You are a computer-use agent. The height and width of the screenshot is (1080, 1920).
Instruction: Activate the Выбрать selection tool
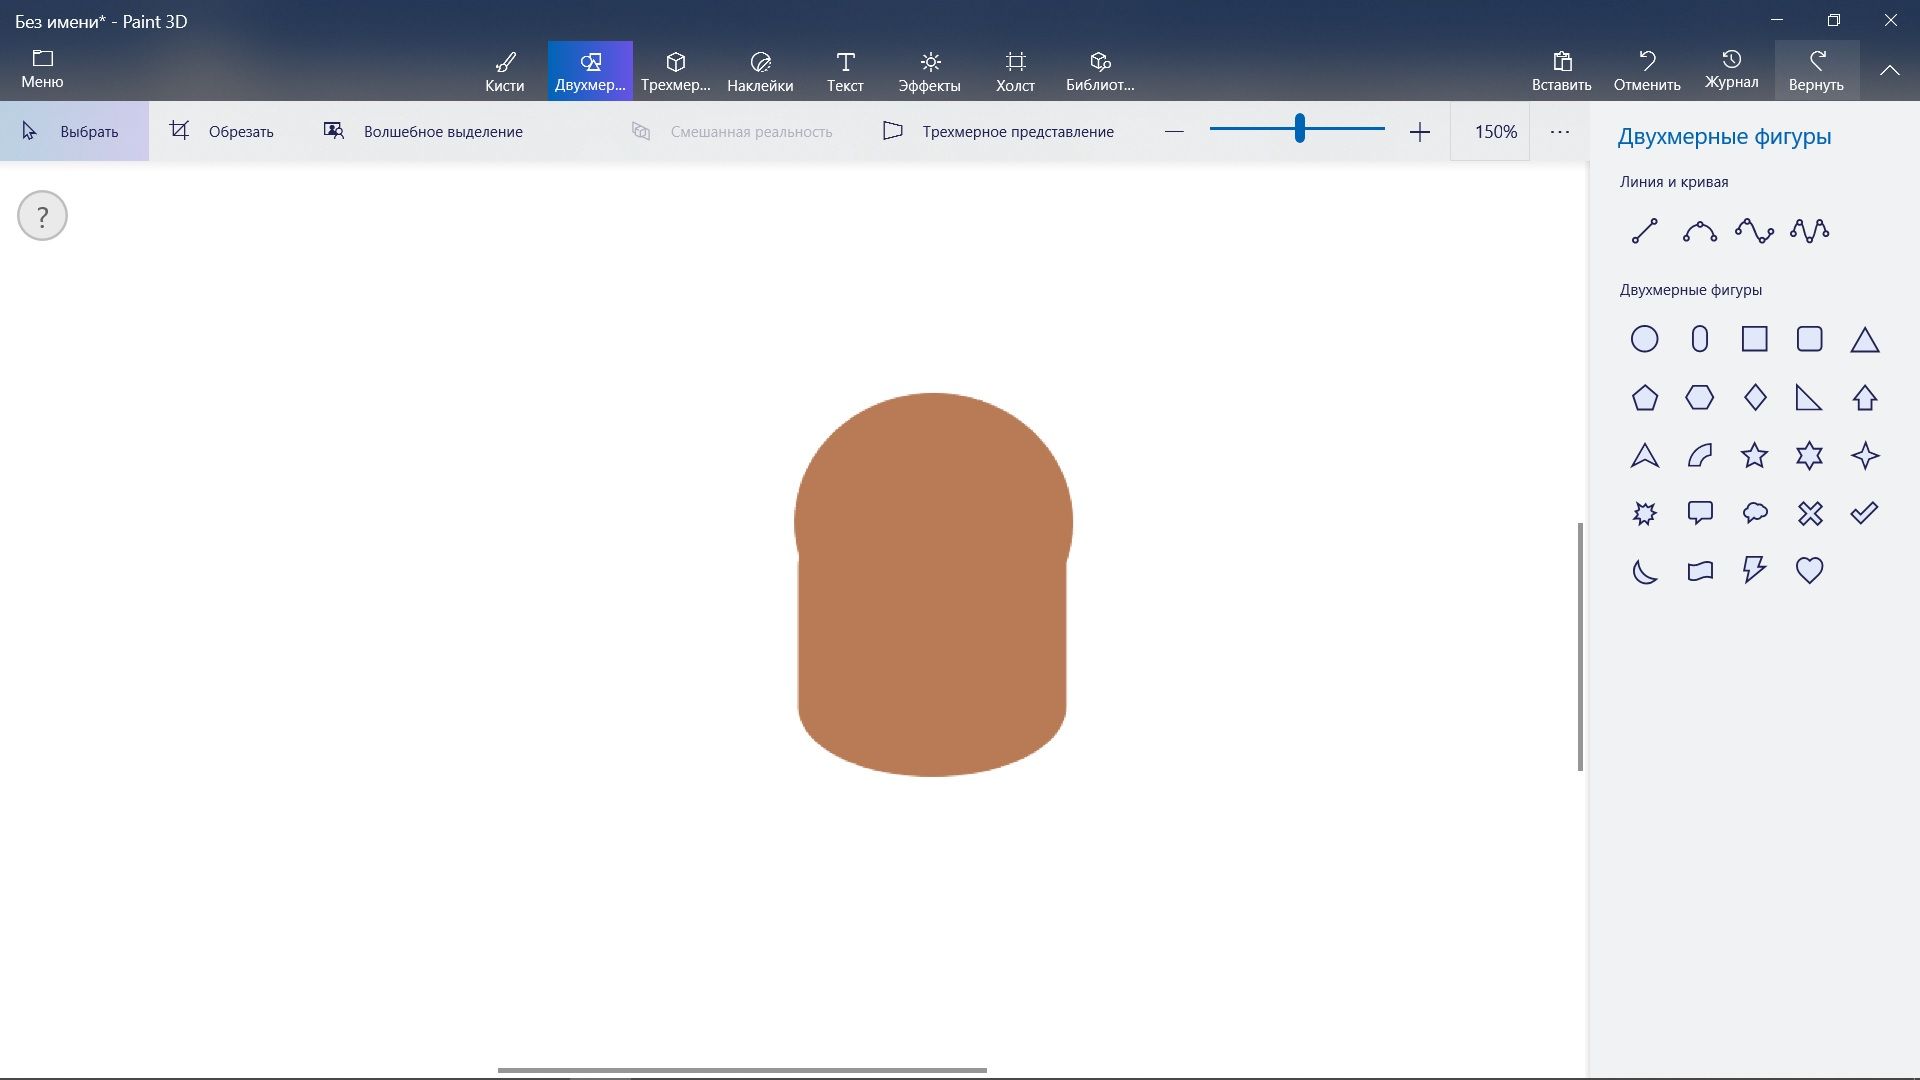[74, 131]
